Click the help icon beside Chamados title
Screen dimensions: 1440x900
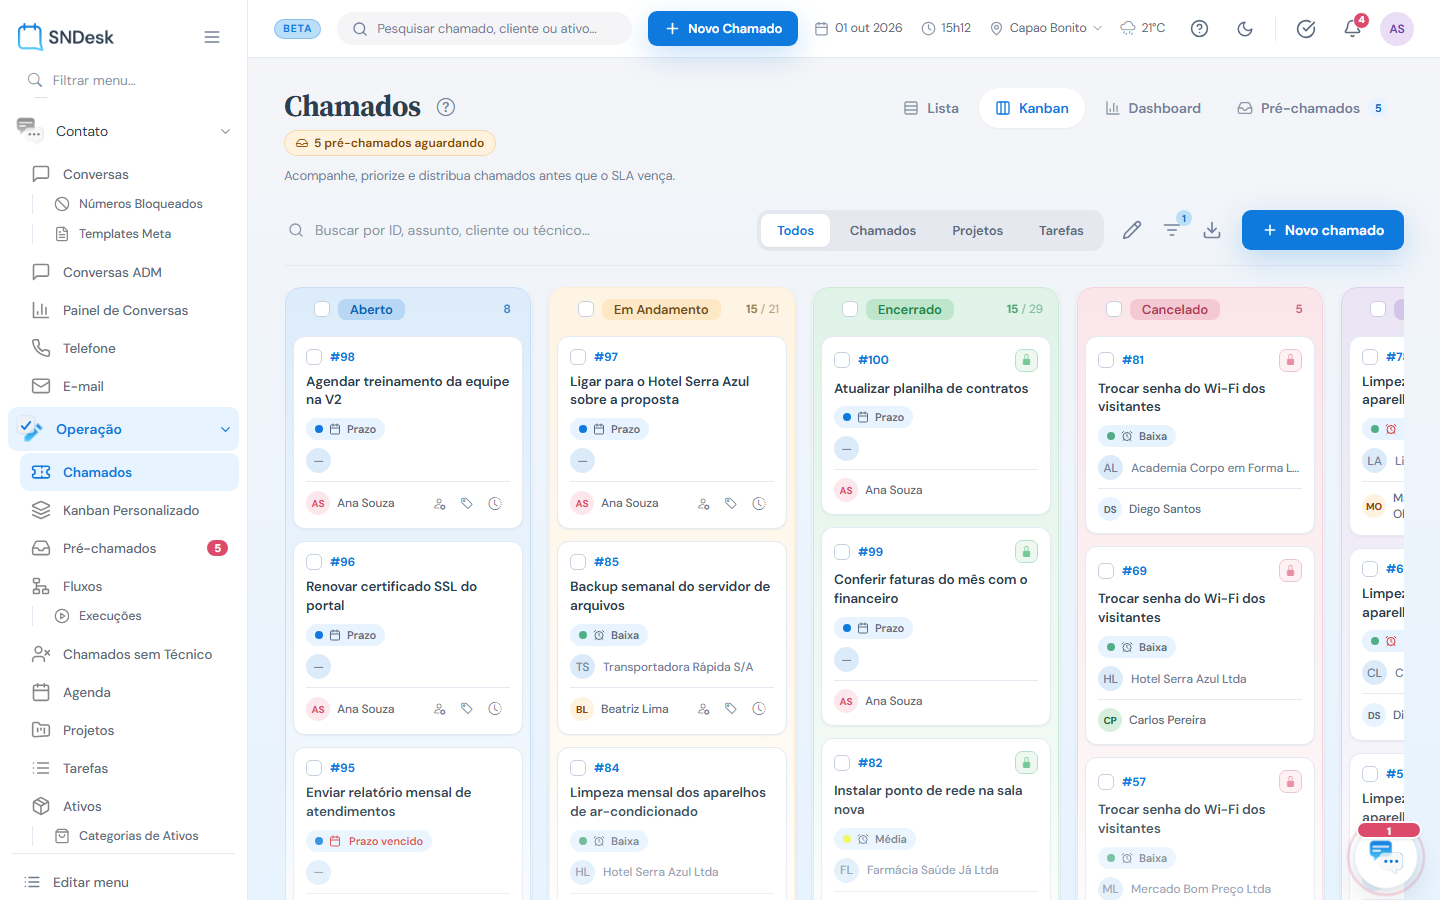point(446,107)
